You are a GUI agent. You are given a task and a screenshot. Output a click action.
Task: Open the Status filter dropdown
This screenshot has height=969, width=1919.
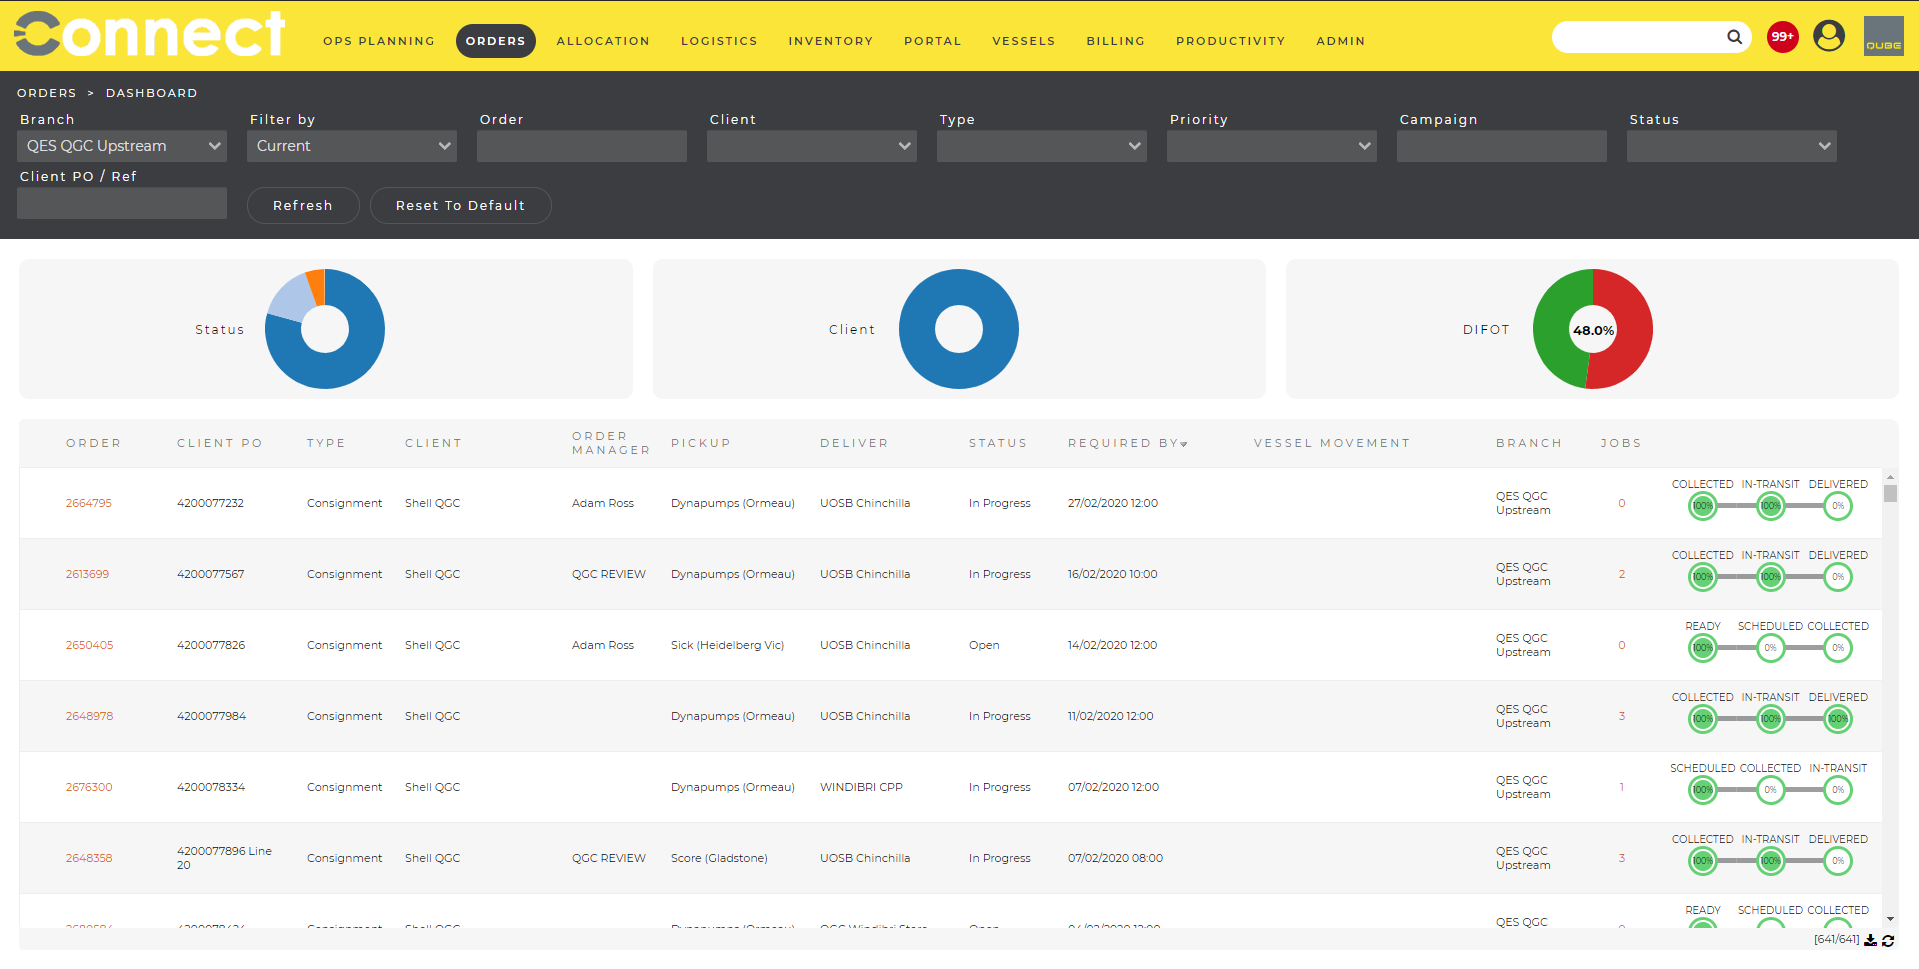(x=1731, y=146)
